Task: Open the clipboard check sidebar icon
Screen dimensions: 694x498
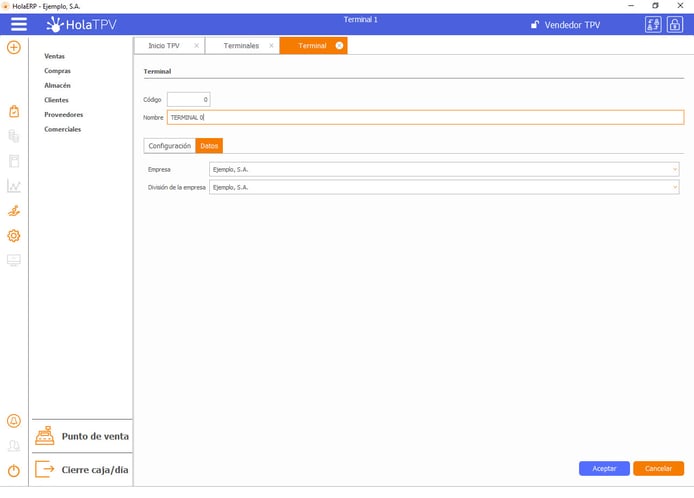Action: click(x=14, y=111)
